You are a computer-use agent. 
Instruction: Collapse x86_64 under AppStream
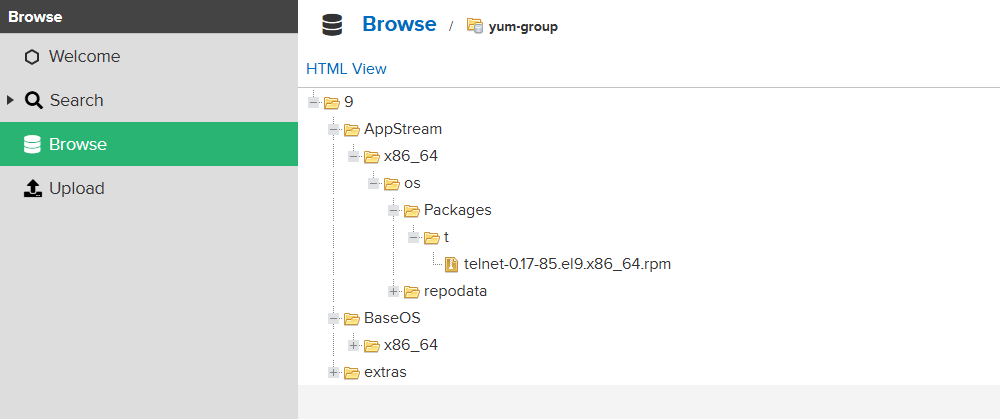353,157
